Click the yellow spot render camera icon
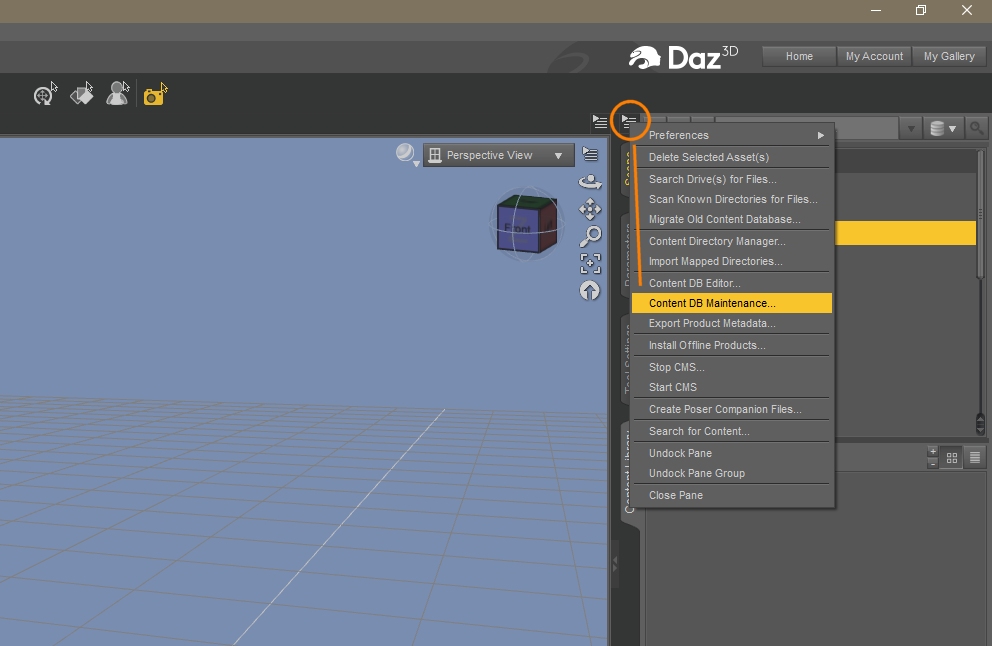992x646 pixels. [x=155, y=94]
